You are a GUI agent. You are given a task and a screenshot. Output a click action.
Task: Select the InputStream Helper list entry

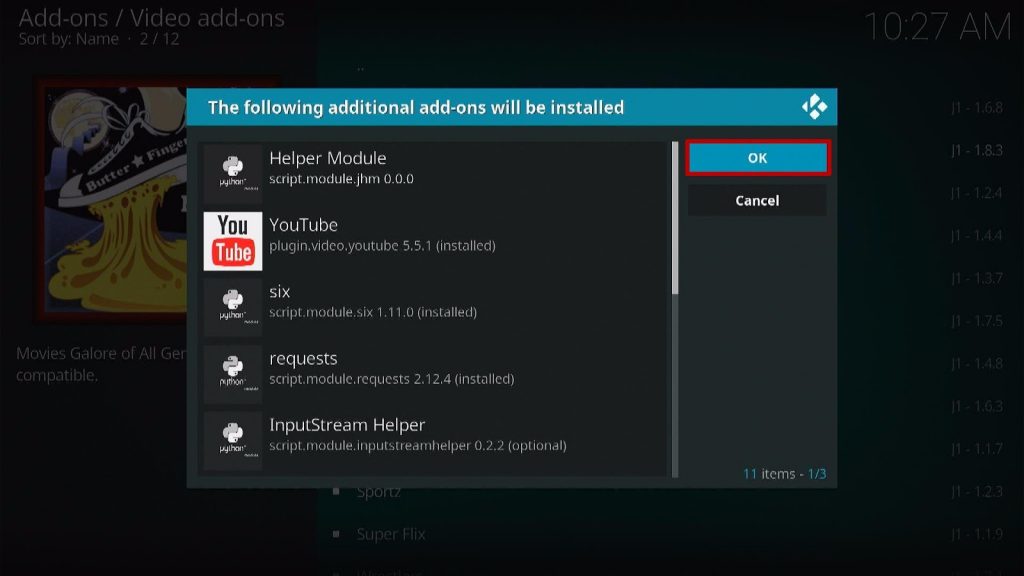(x=434, y=441)
